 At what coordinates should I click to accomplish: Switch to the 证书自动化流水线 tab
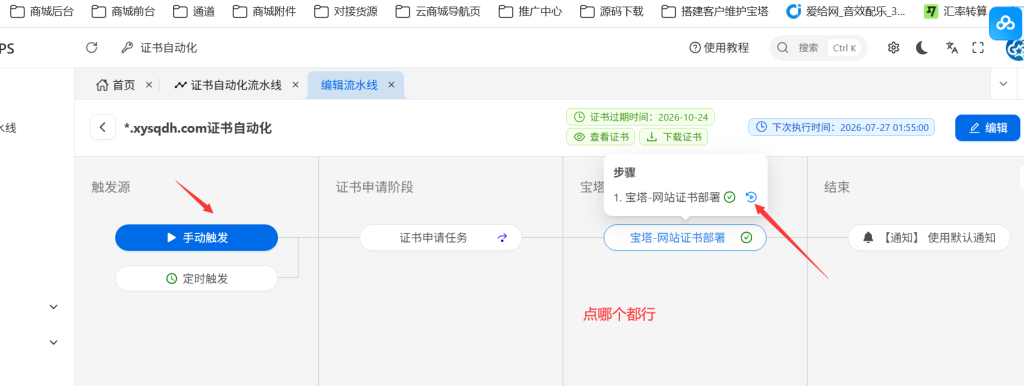point(228,85)
